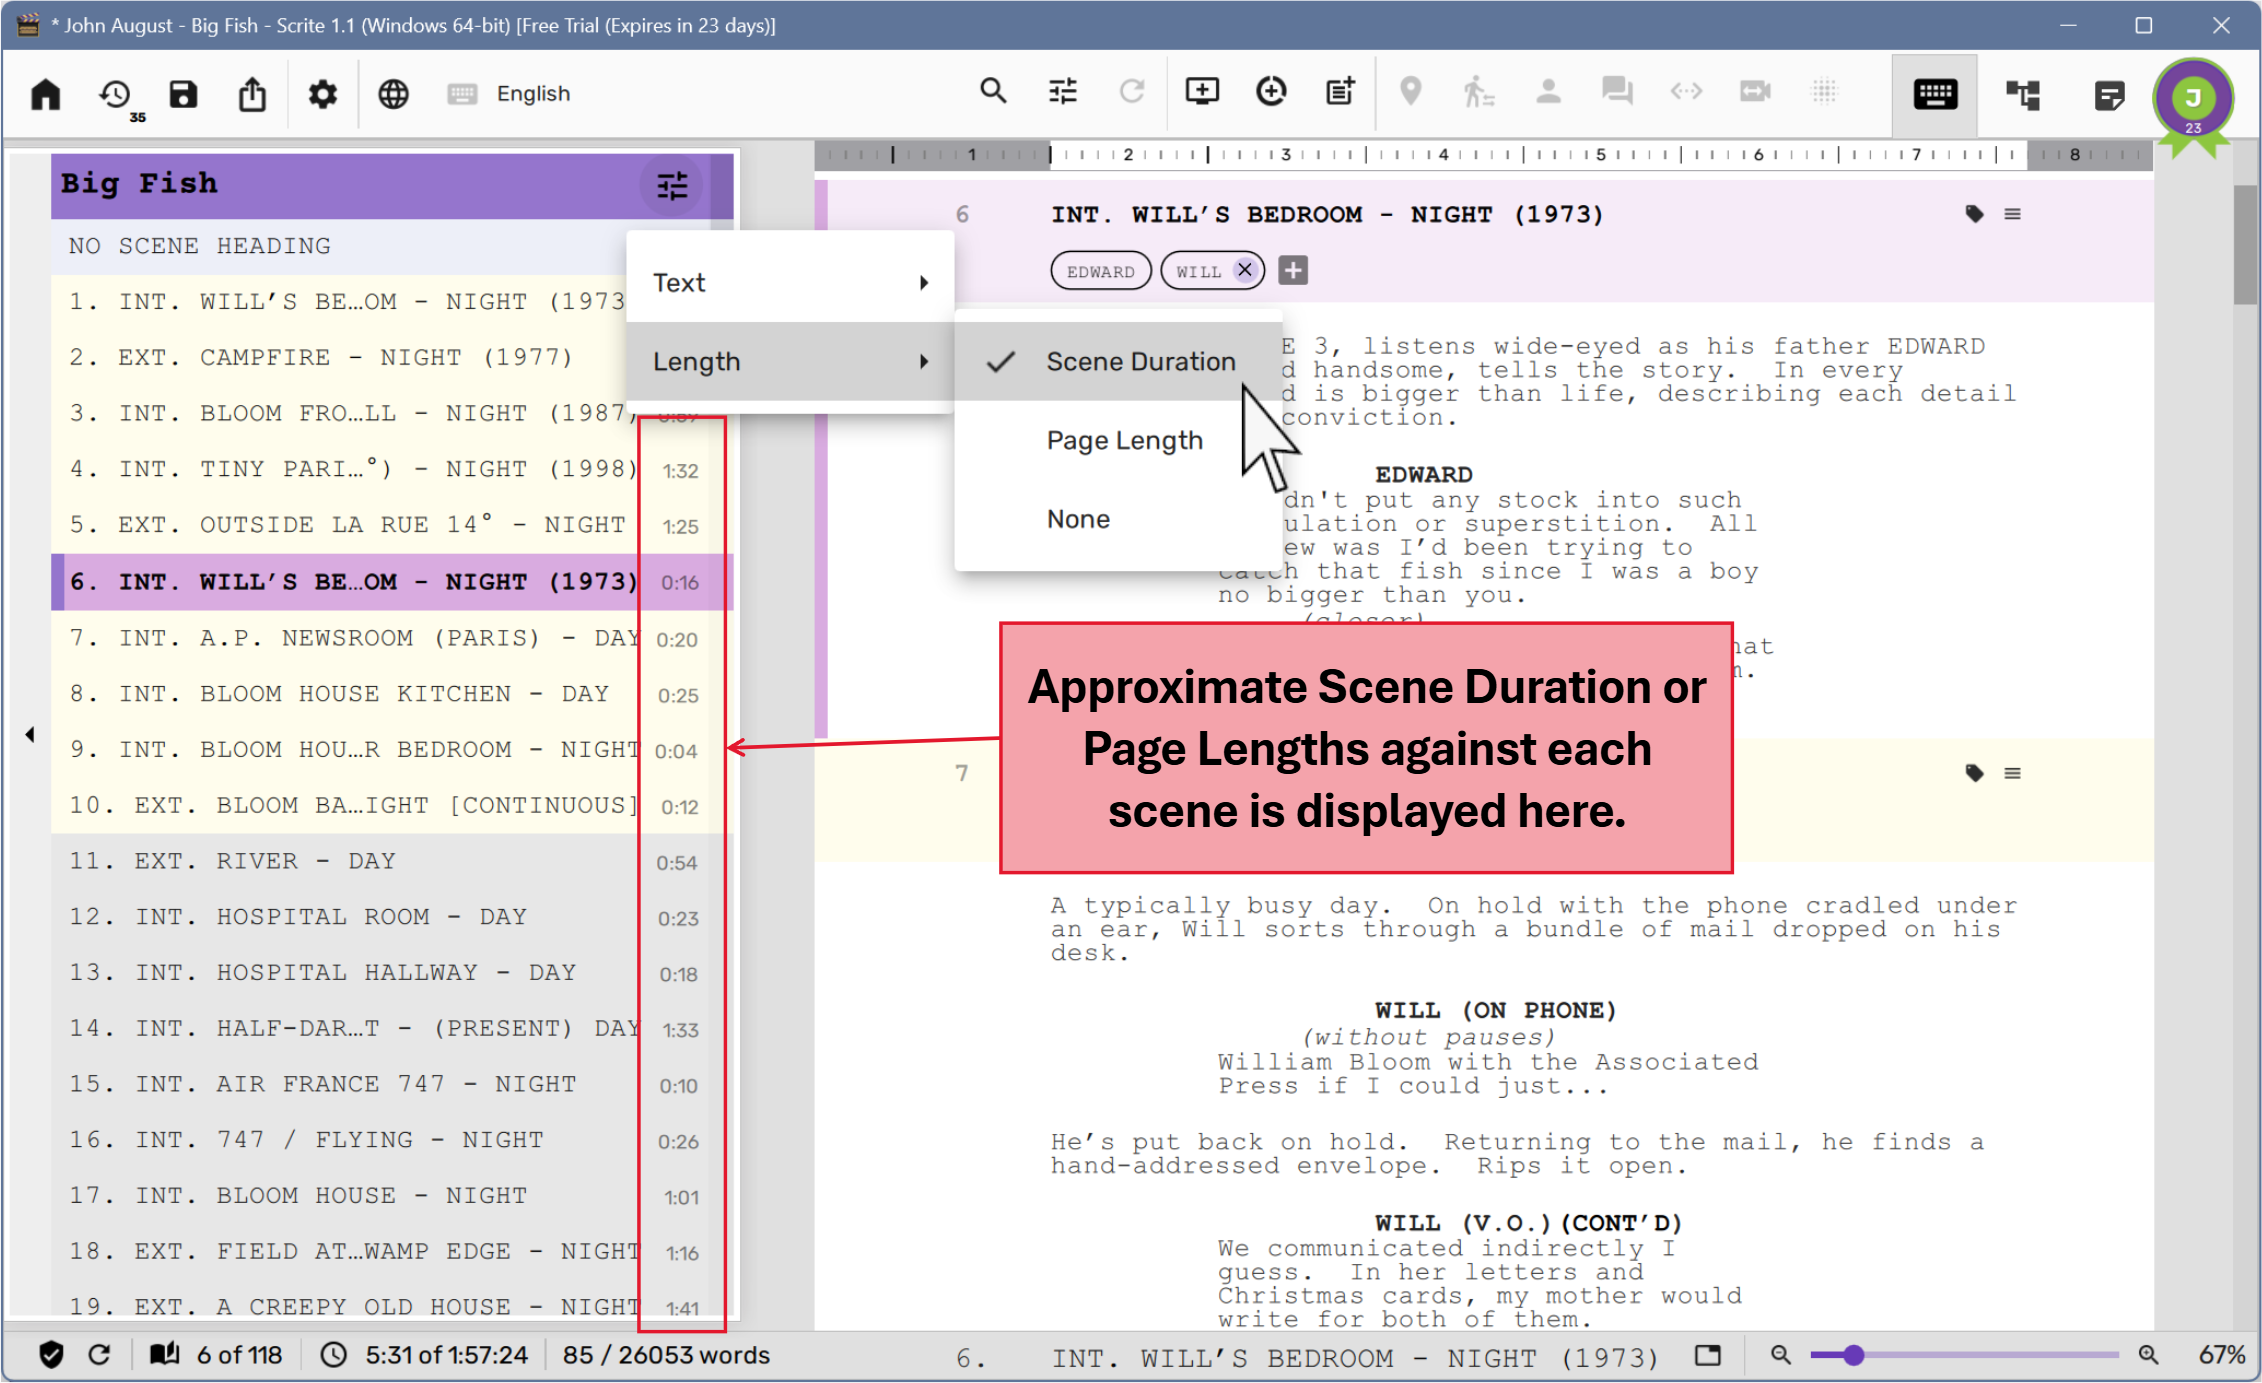Image resolution: width=2262 pixels, height=1383 pixels.
Task: Zoom in with plus magnifier icon
Action: [x=2148, y=1356]
